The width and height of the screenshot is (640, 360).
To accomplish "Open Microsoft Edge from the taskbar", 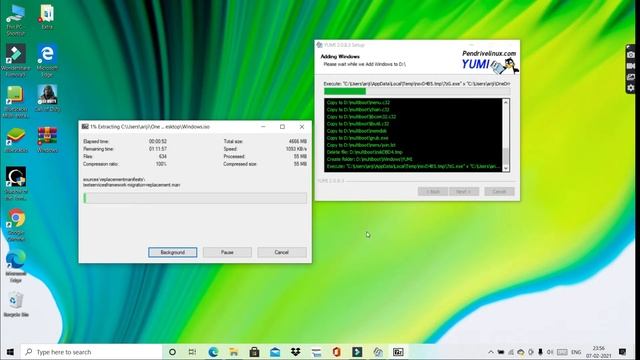I will 213,352.
